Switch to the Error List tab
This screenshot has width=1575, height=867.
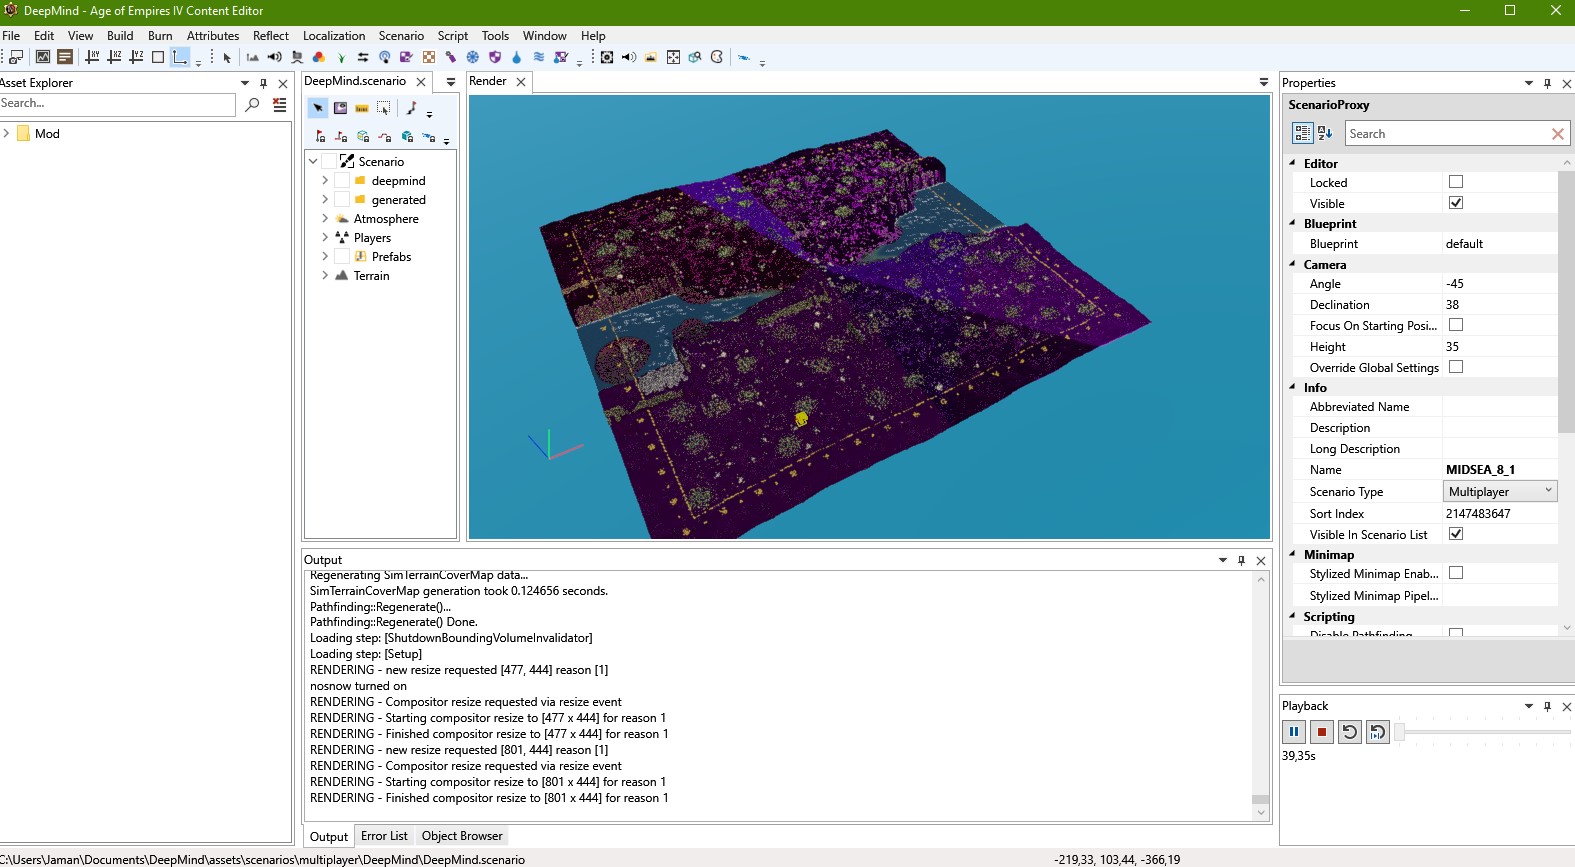pos(384,836)
